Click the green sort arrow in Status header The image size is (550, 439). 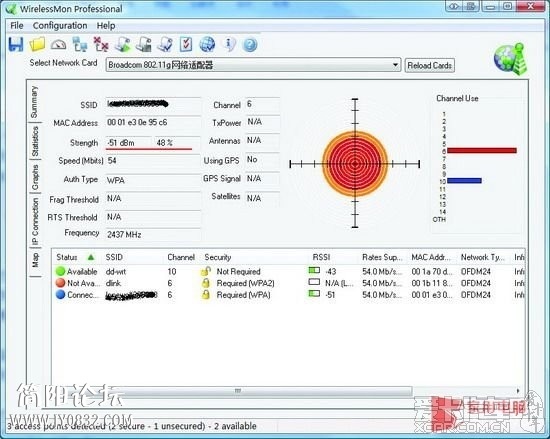[91, 257]
